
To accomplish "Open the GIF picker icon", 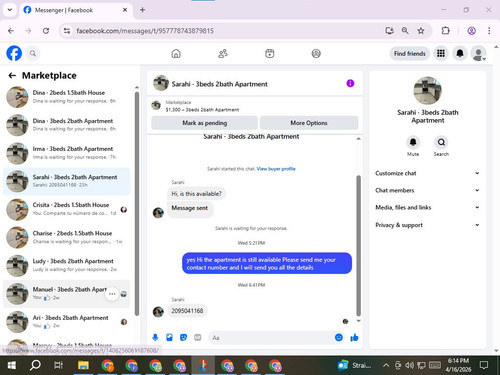I will [198, 338].
